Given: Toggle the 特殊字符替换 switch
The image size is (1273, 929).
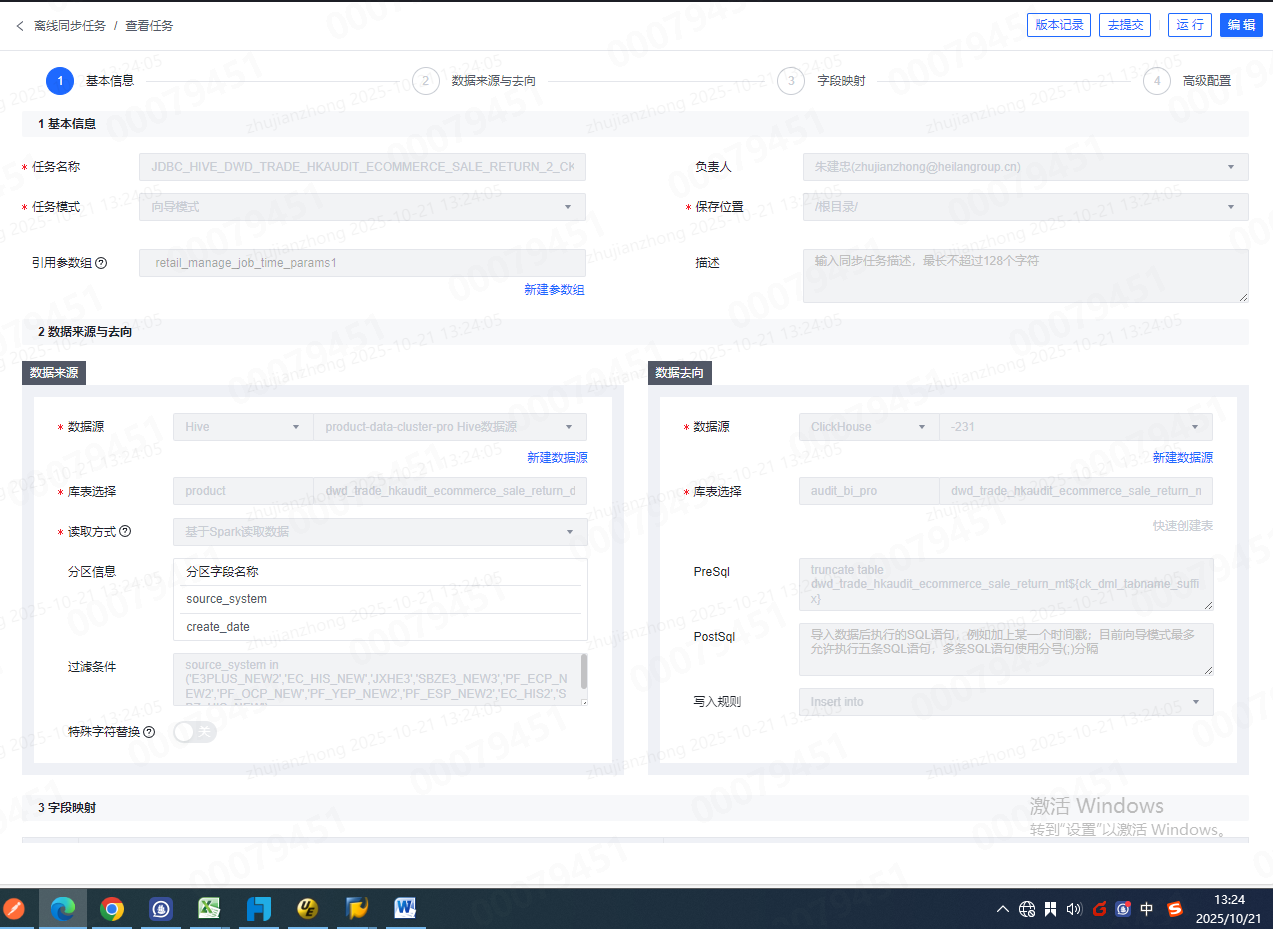Looking at the screenshot, I should (x=194, y=732).
